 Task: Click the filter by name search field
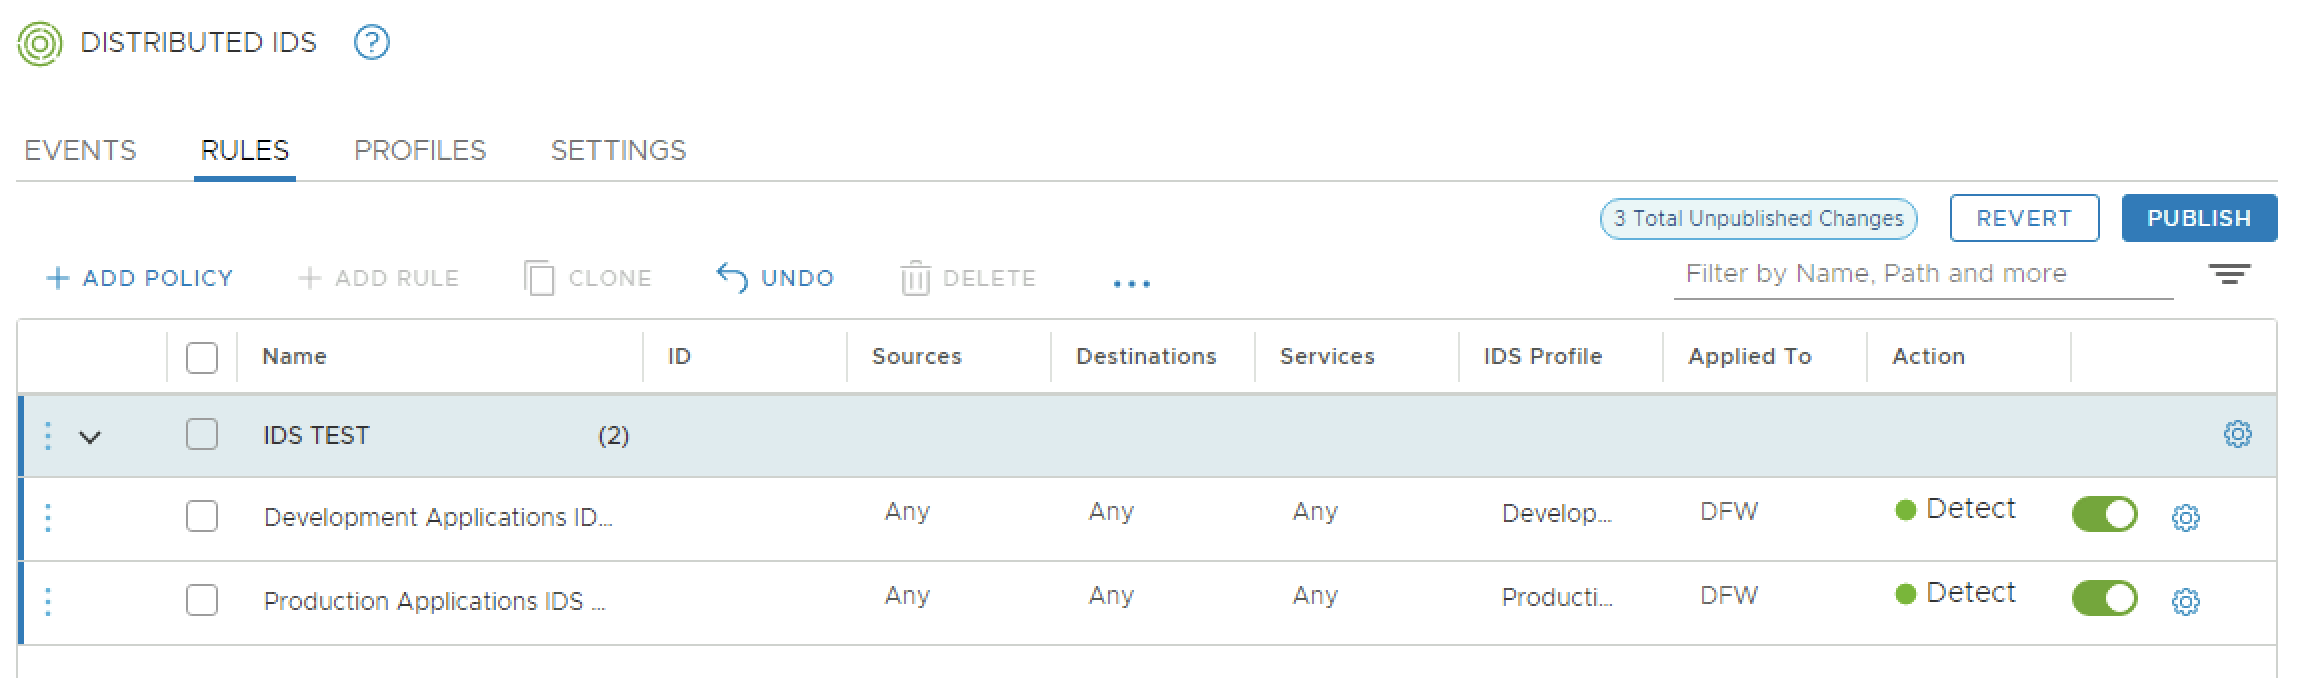tap(1920, 274)
